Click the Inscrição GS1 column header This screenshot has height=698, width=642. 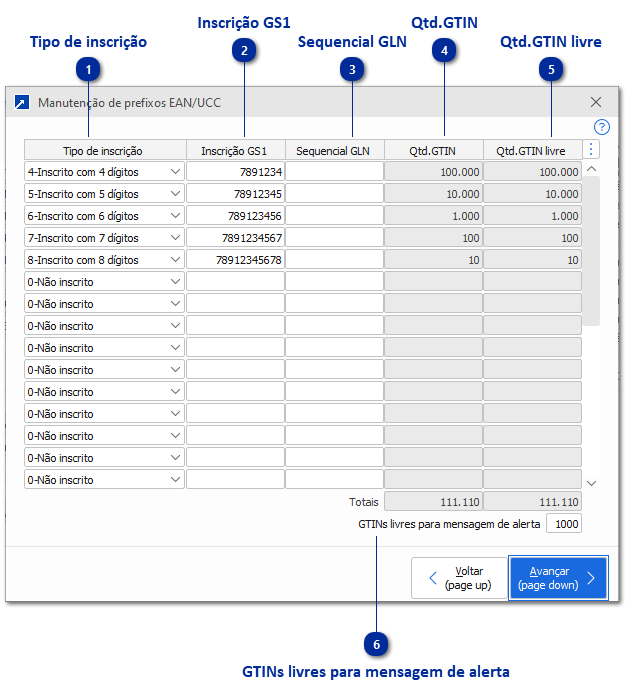tap(235, 150)
